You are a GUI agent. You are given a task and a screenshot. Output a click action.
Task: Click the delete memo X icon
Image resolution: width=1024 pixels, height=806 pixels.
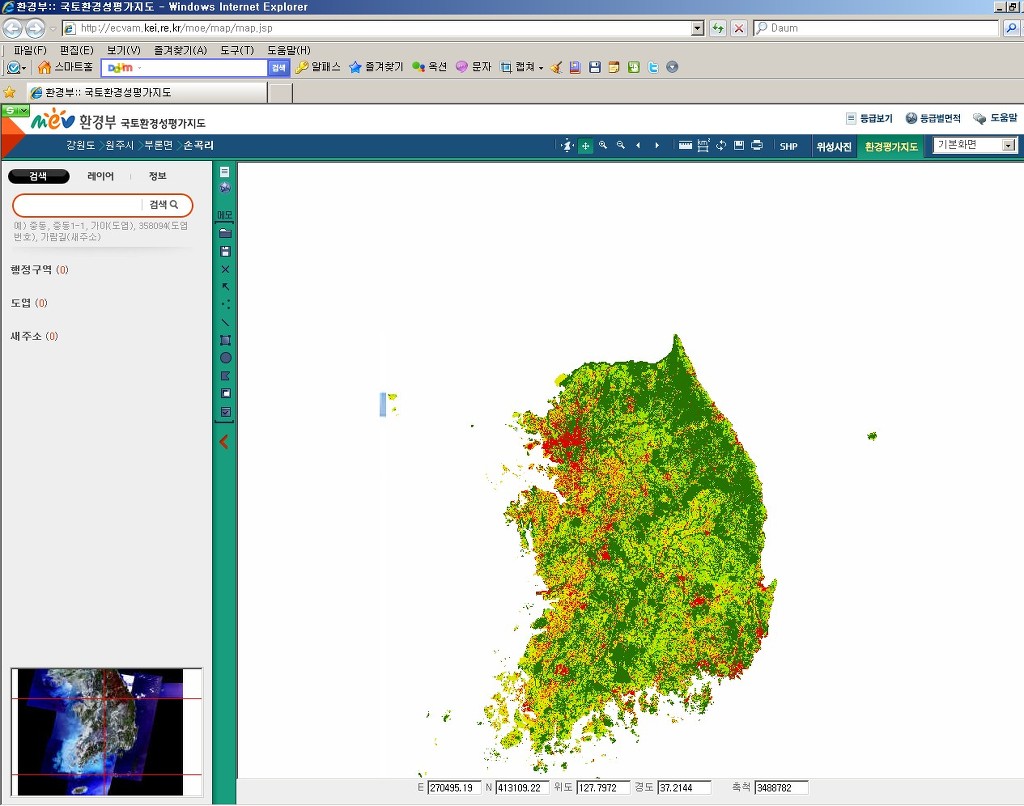pos(225,269)
